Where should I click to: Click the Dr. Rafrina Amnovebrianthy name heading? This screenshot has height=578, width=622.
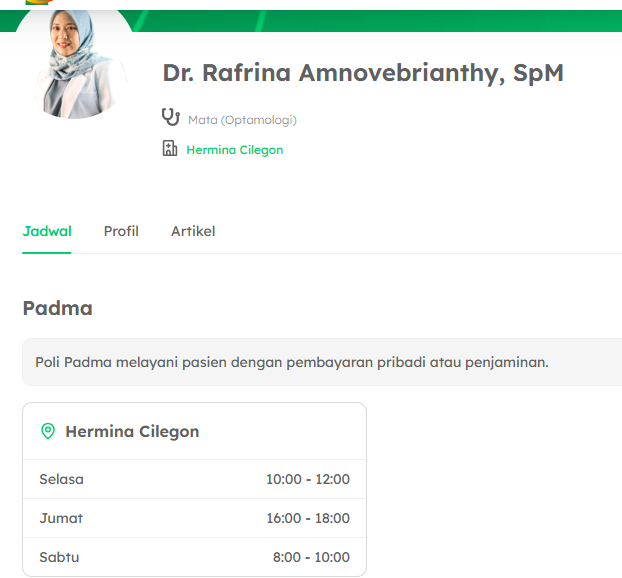363,73
